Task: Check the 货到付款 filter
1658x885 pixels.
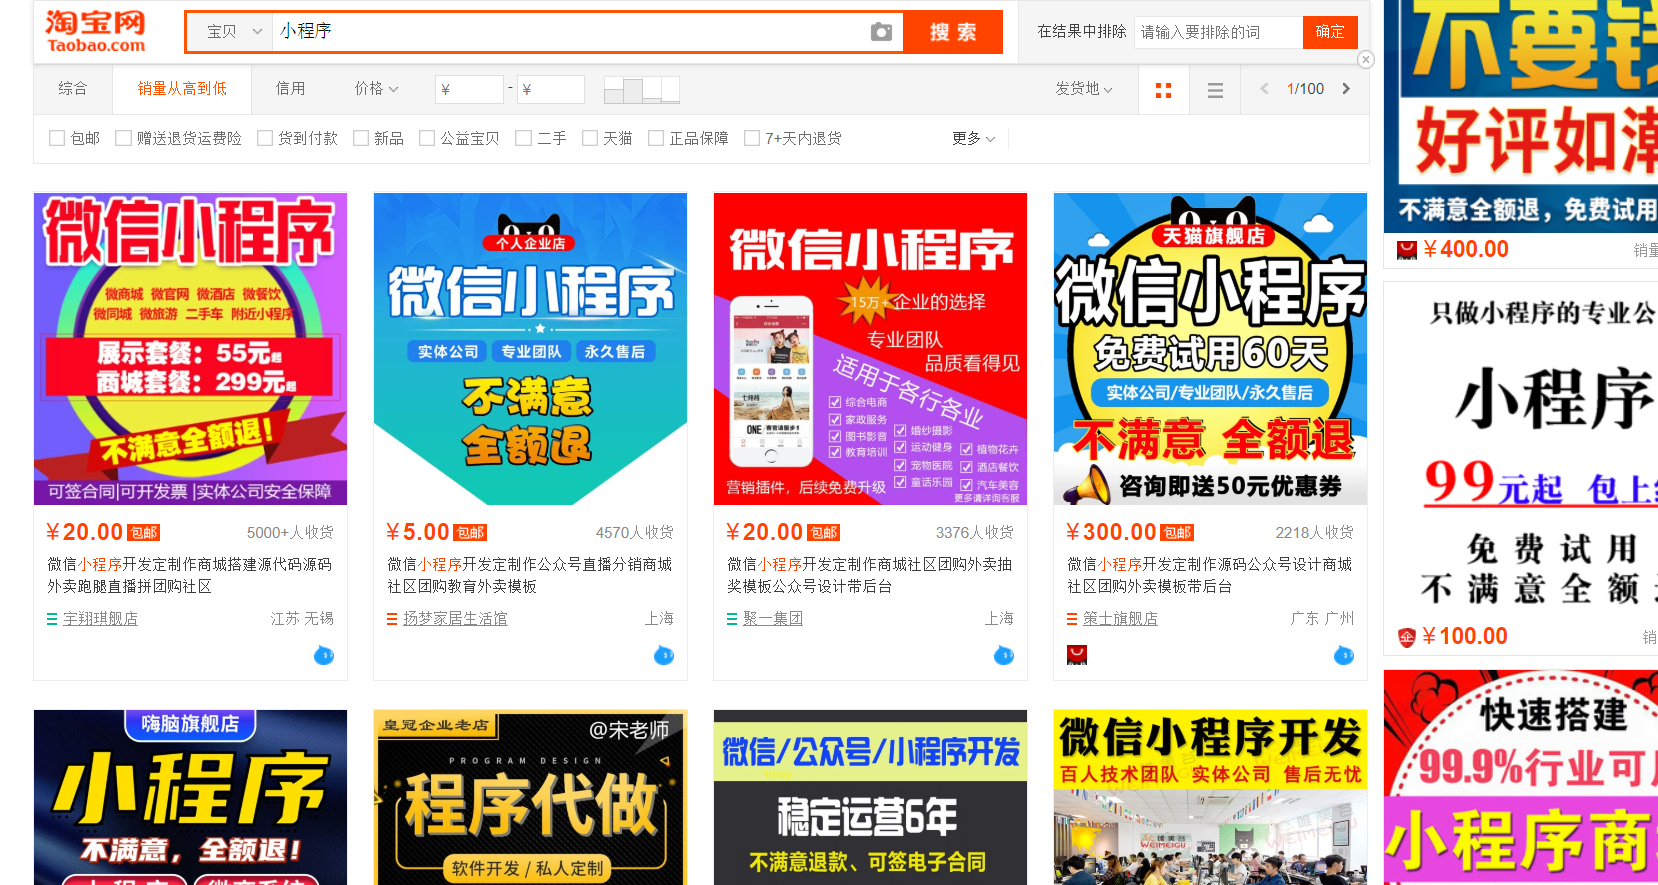Action: click(x=265, y=138)
